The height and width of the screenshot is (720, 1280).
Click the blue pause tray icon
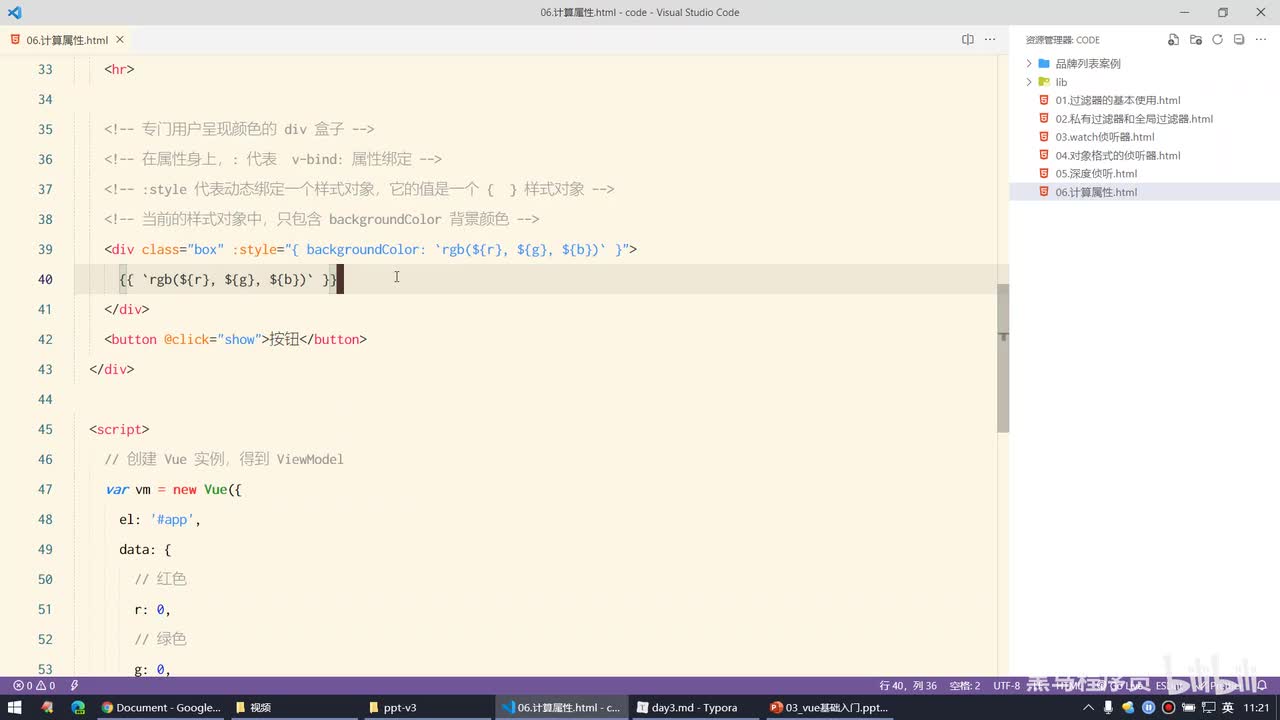pyautogui.click(x=1148, y=707)
